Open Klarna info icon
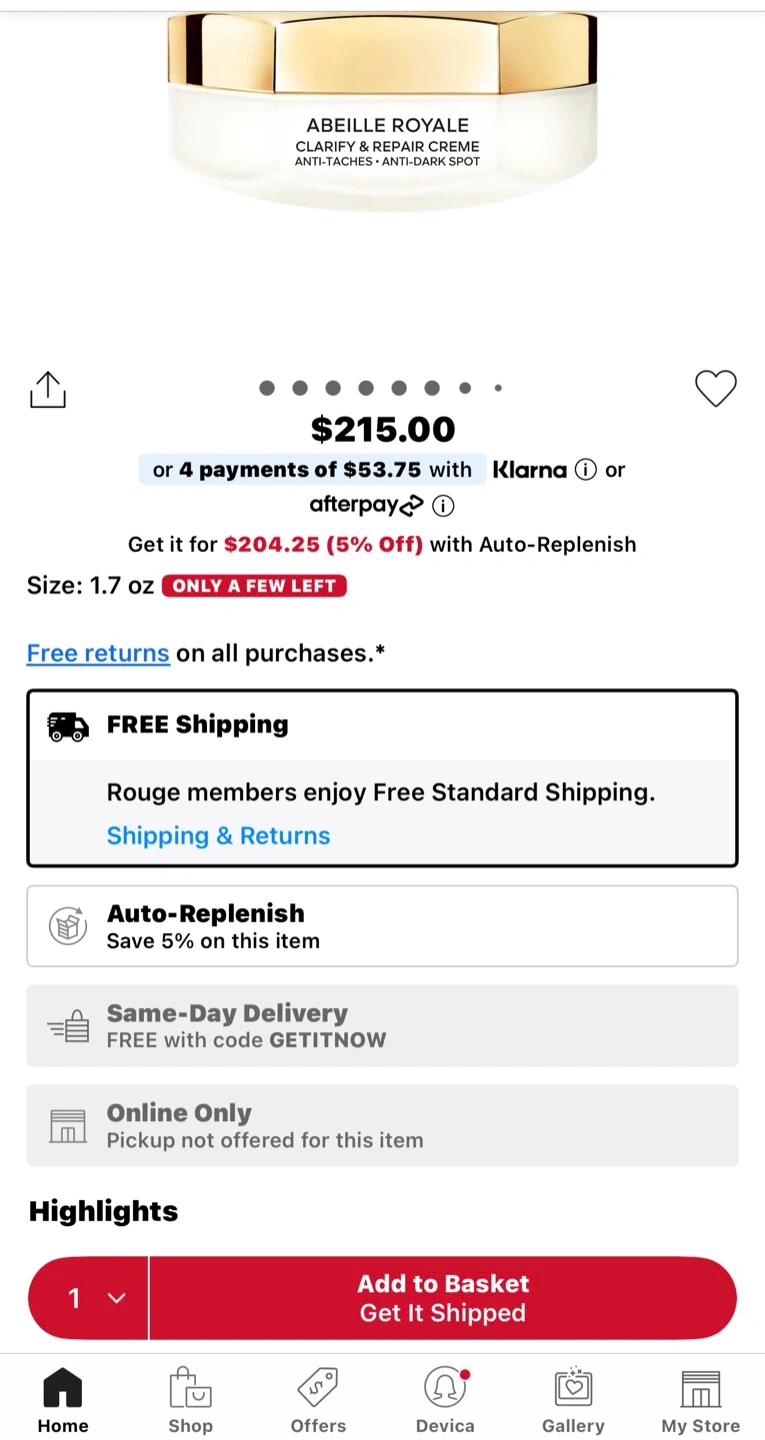765x1440 pixels. click(x=586, y=470)
